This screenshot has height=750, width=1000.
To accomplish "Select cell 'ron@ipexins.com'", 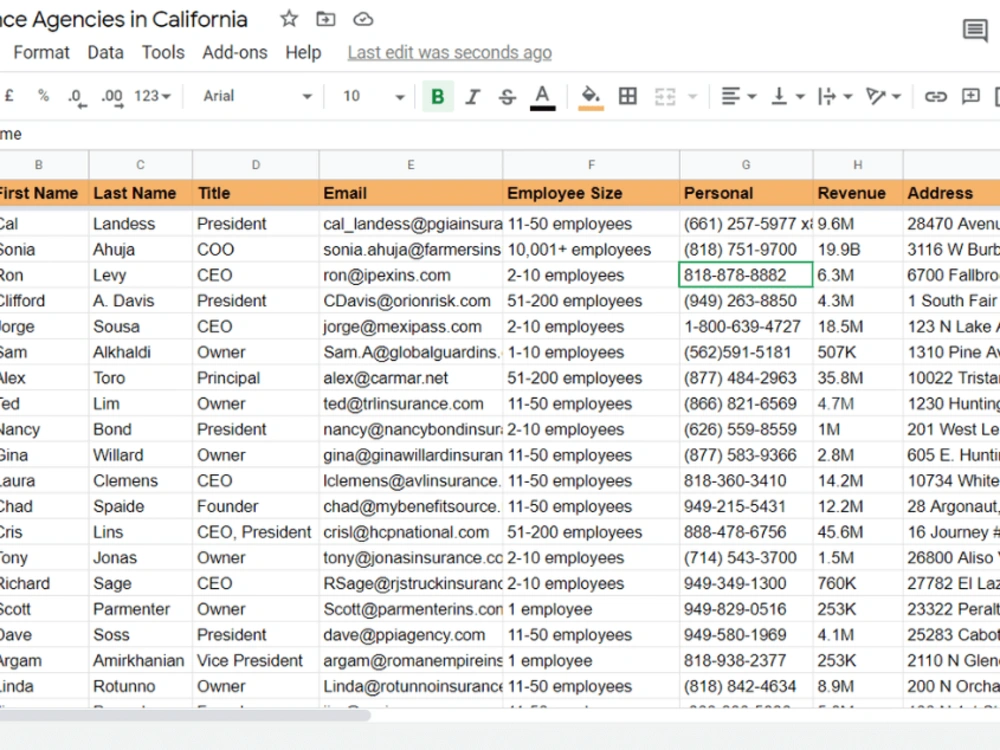I will tap(411, 275).
